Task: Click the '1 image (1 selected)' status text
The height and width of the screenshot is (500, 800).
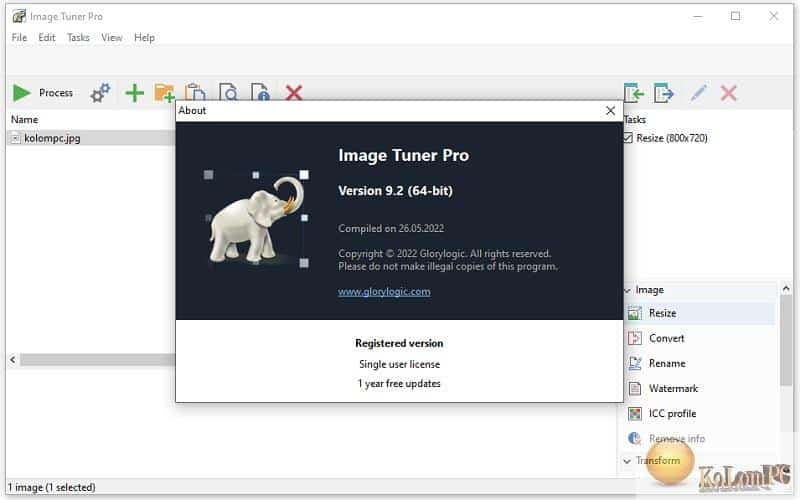Action: (x=52, y=488)
